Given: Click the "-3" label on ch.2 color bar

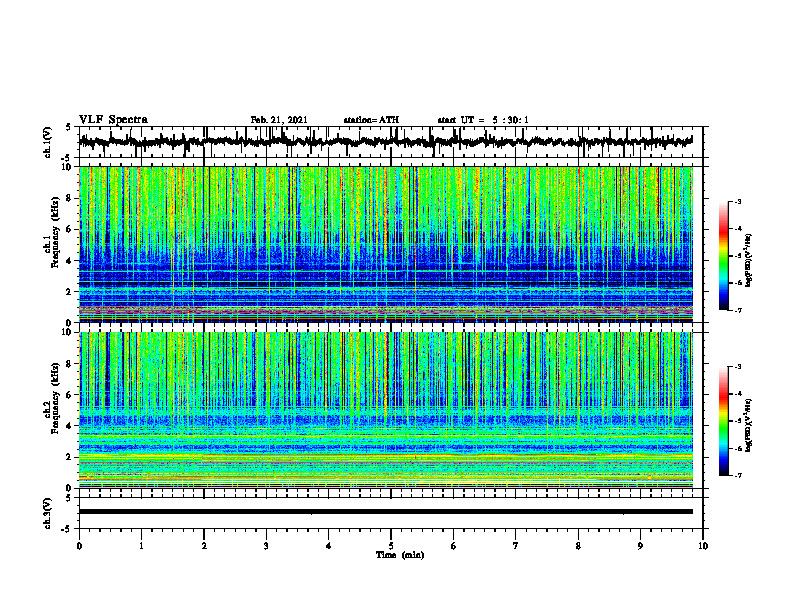Looking at the screenshot, I should pos(737,367).
